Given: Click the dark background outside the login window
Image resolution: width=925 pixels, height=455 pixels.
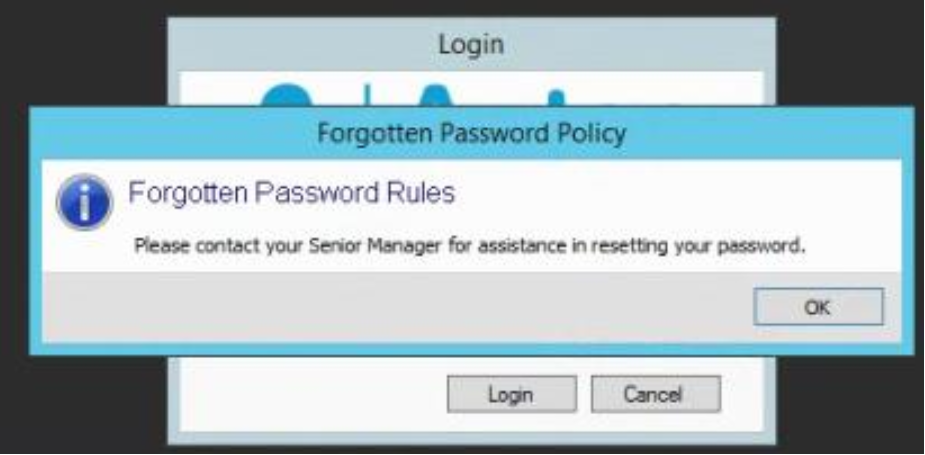Looking at the screenshot, I should 83,53.
